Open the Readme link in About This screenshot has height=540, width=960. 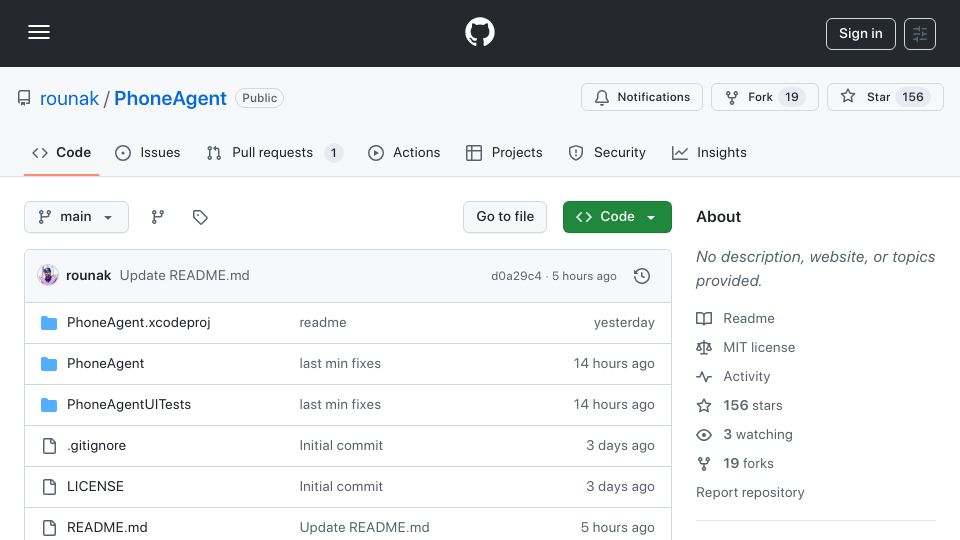tap(749, 318)
